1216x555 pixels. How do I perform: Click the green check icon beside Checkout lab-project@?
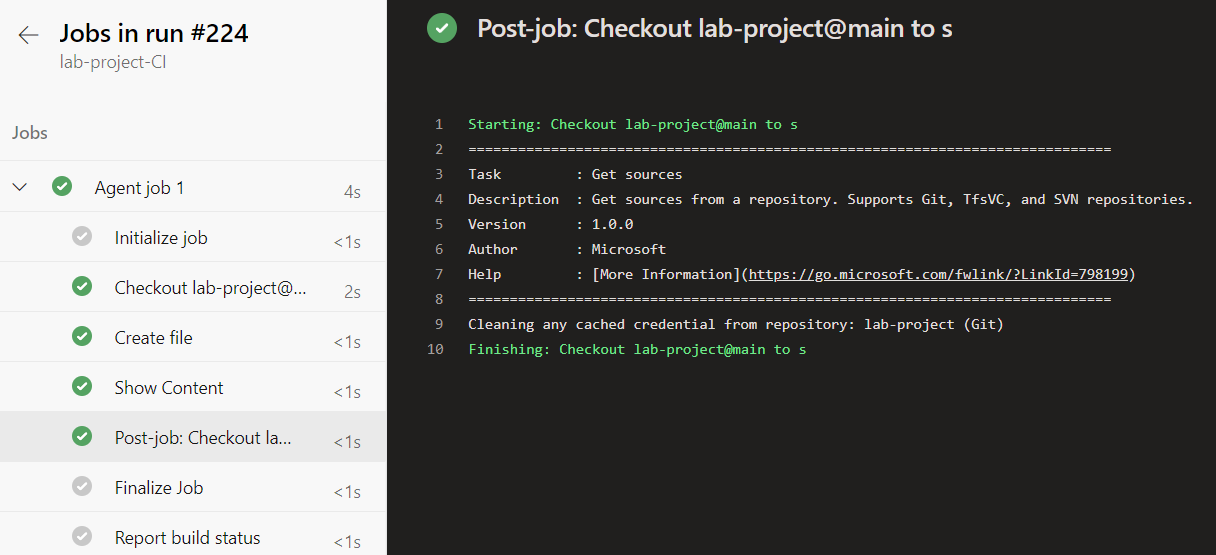(x=82, y=287)
